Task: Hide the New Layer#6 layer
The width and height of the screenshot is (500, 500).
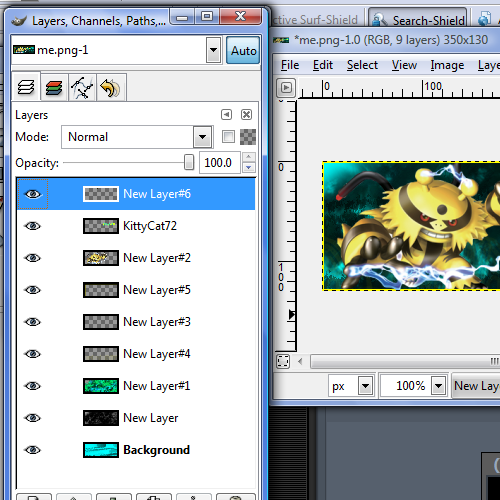Action: click(x=33, y=194)
